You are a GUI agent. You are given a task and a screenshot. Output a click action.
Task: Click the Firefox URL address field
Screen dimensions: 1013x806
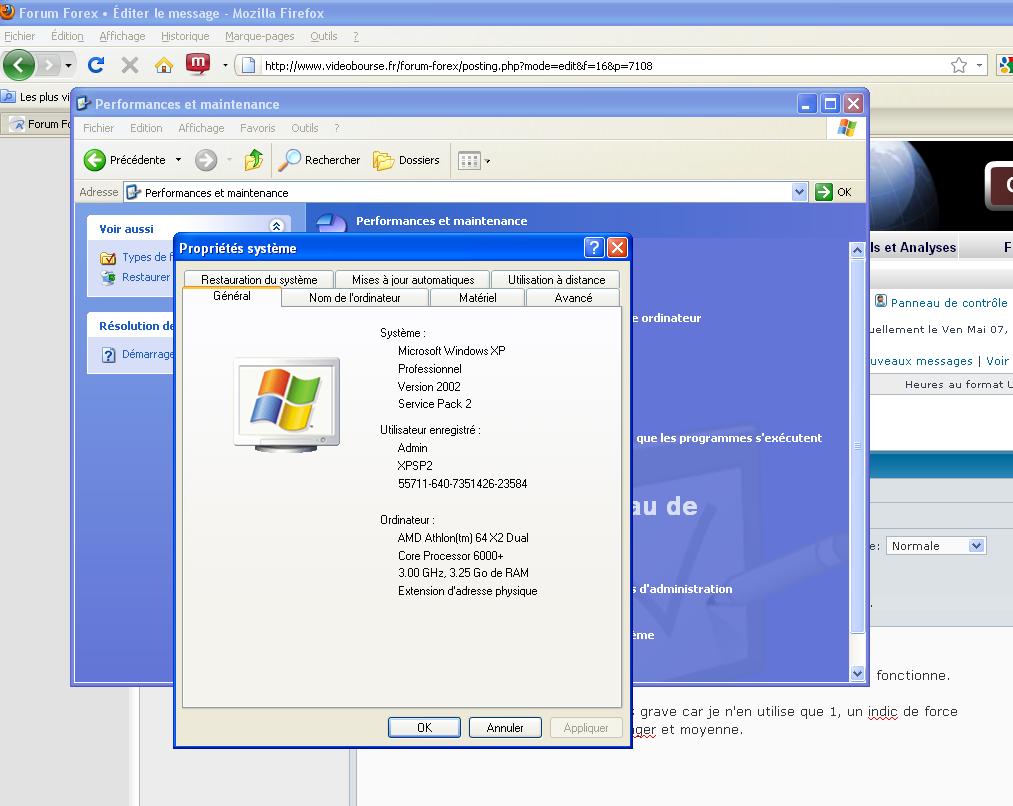(x=600, y=66)
